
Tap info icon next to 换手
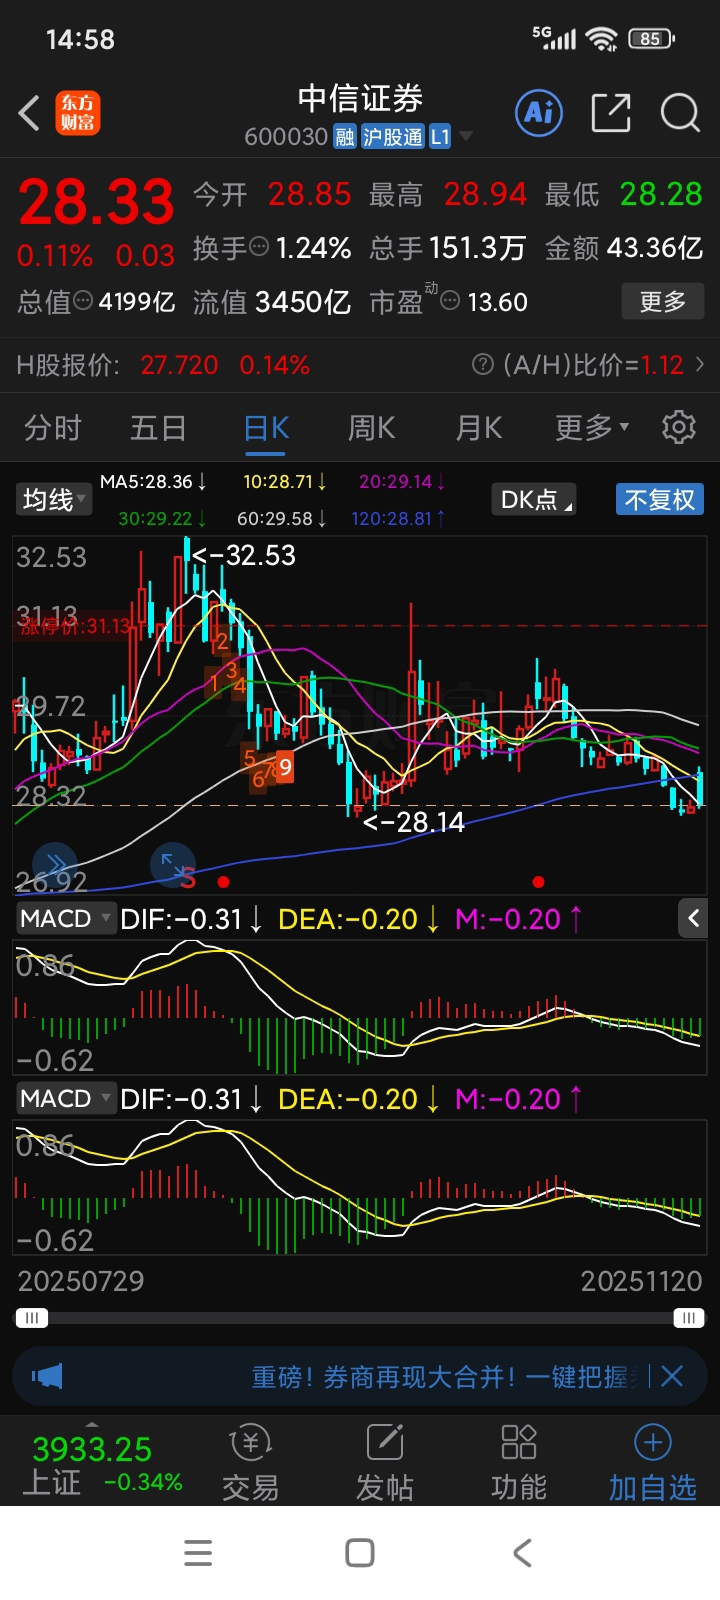(x=259, y=246)
